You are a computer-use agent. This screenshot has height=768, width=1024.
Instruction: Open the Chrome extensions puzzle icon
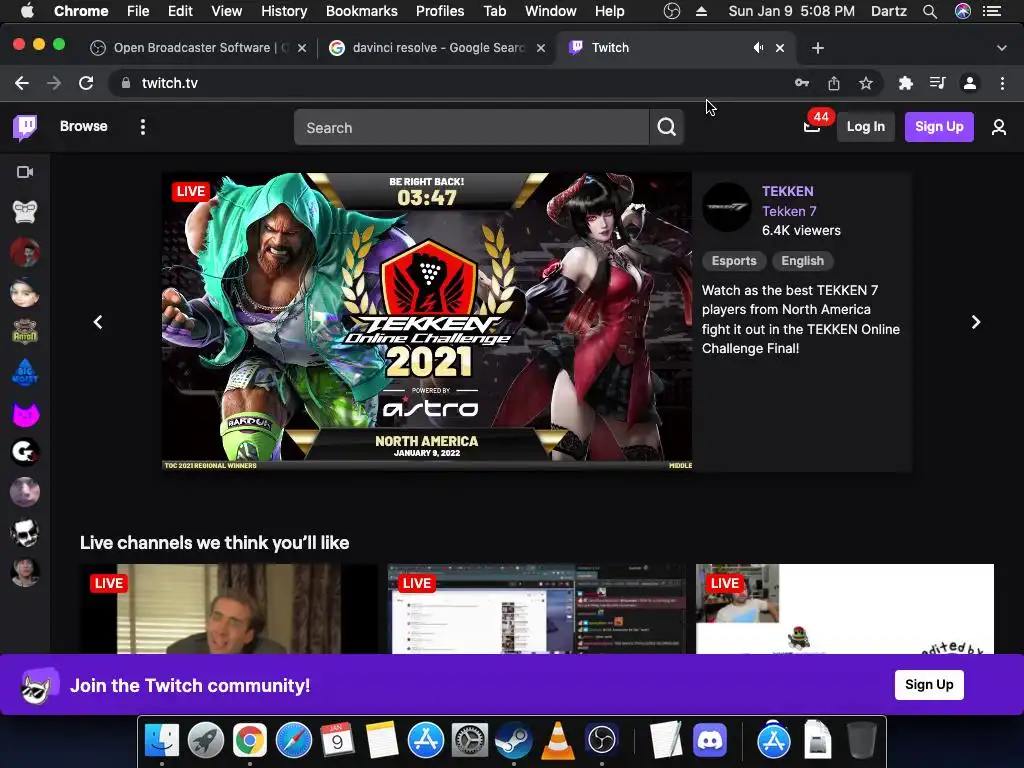point(905,83)
